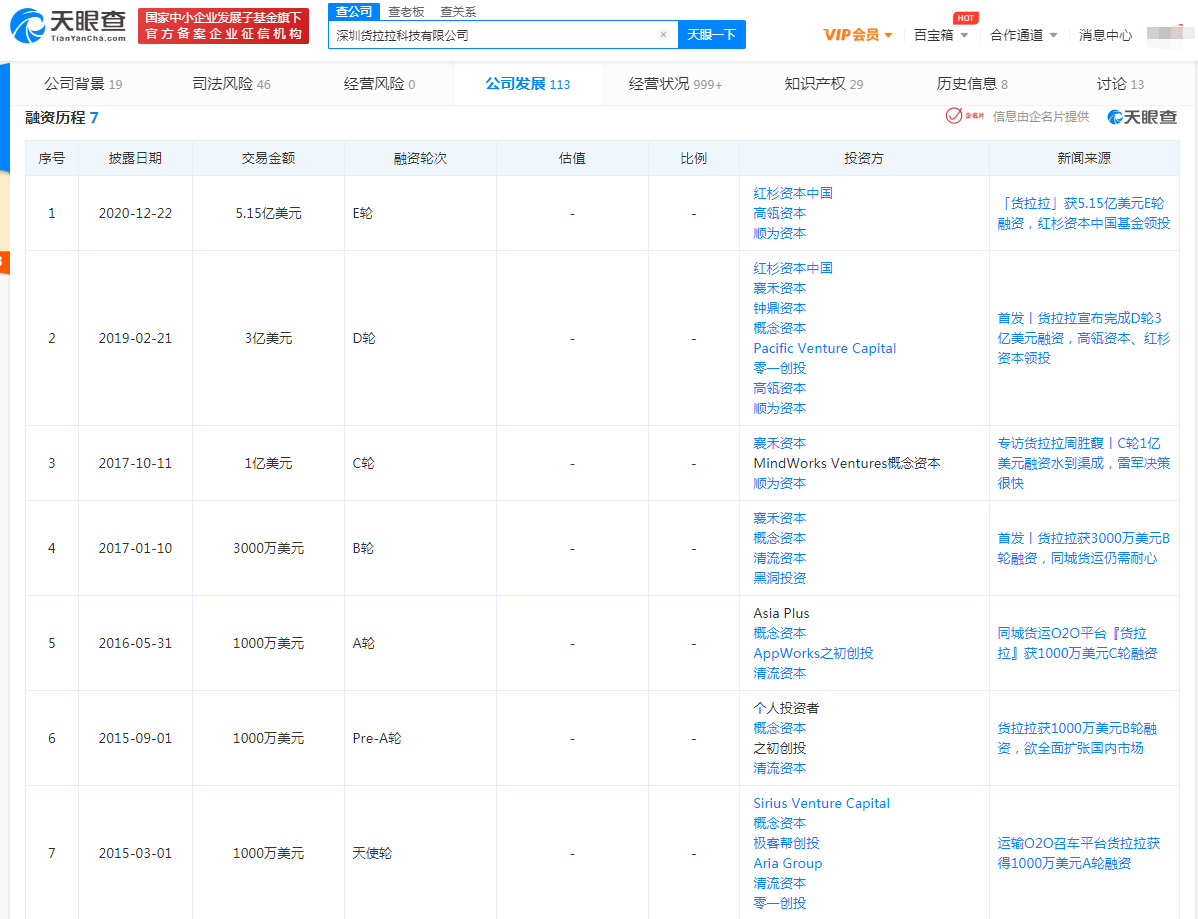Screen dimensions: 1198x919
Task: Switch to the 公司发展 tab
Action: point(527,84)
